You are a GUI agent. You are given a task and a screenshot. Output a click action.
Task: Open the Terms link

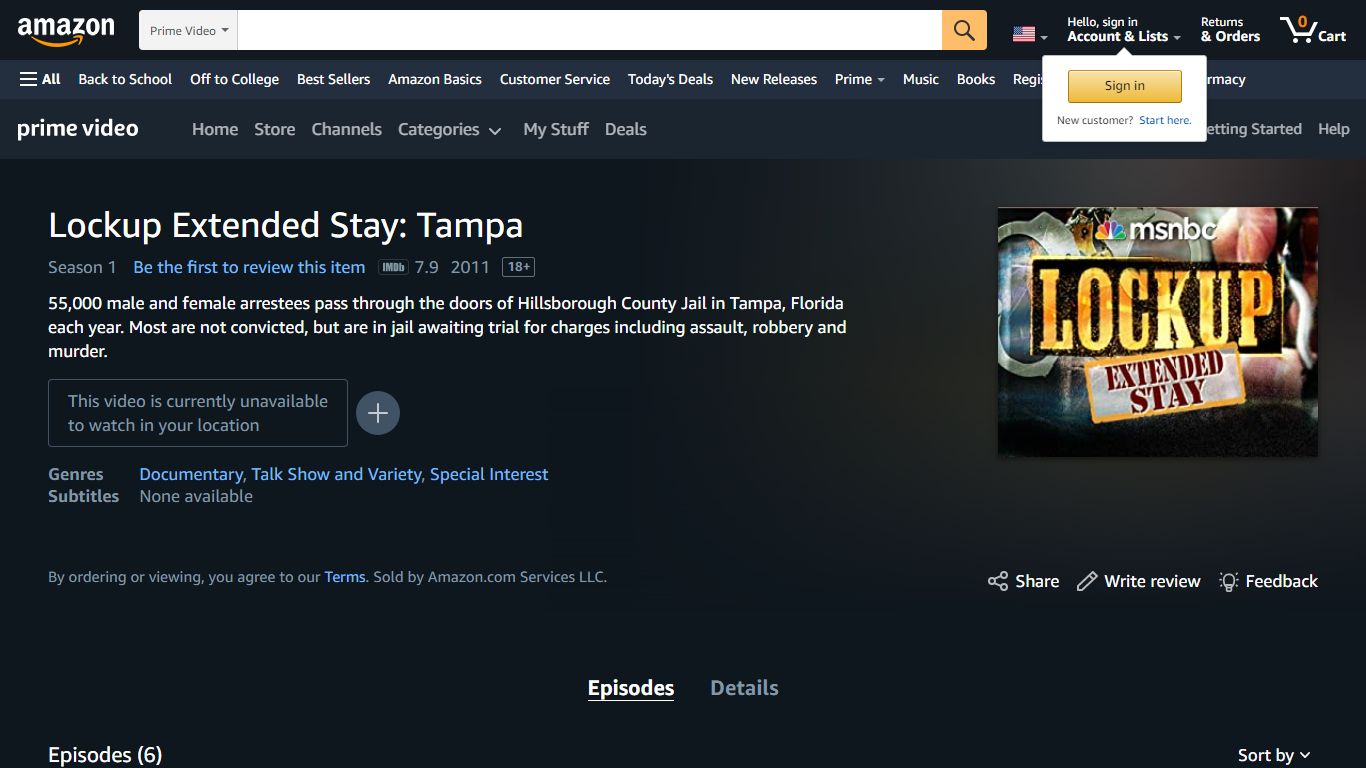[x=345, y=577]
